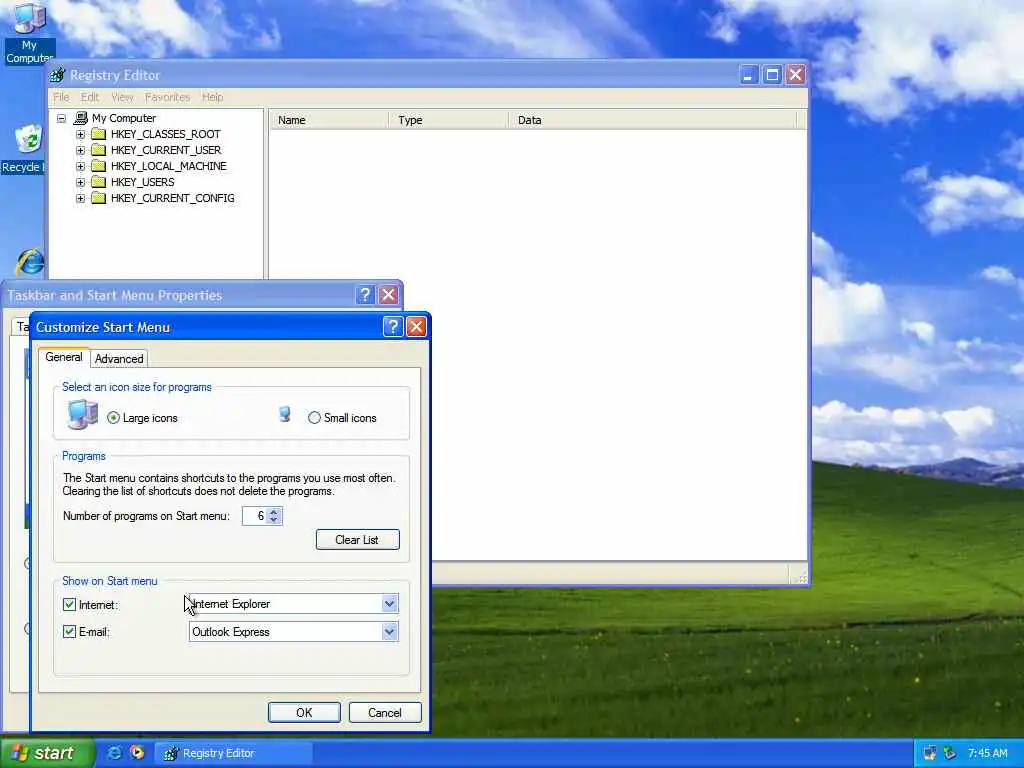Select the General tab
Screen dimensions: 1024x768
tap(63, 357)
